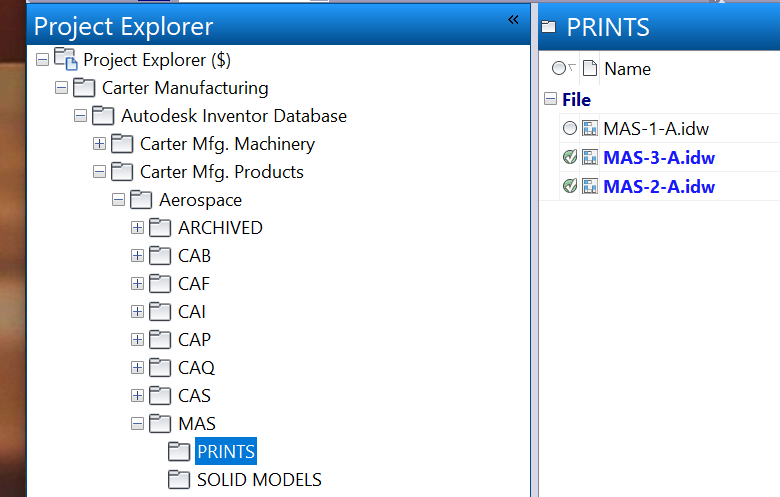Expand the Carter Mfg. Machinery folder

tap(99, 144)
